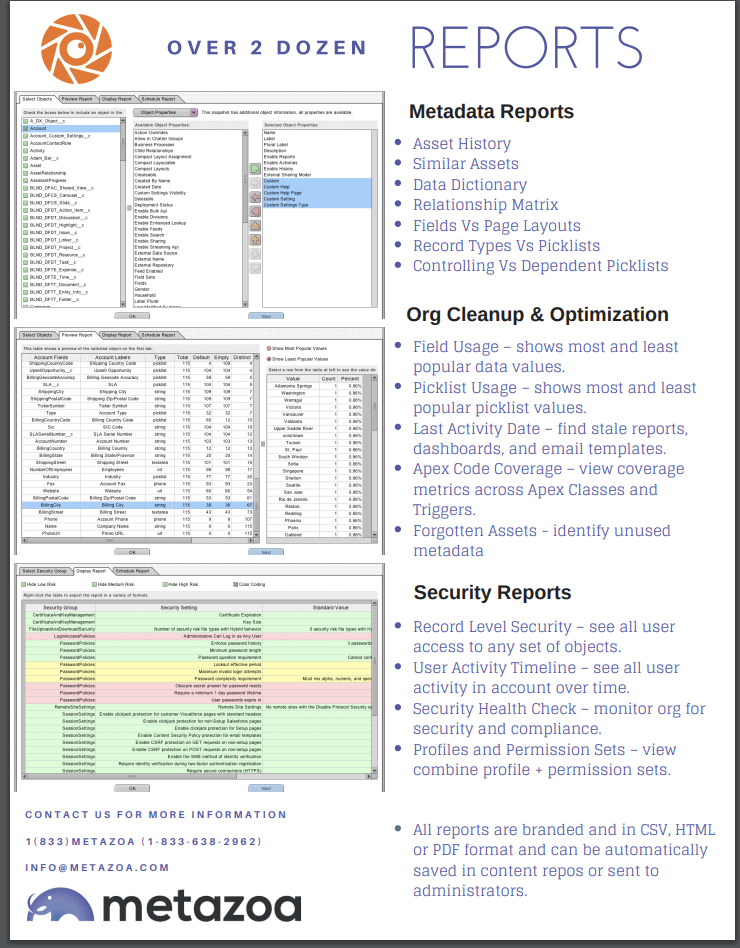
Task: Check the Account_Custom_Settings__c checkbox
Action: (x=25, y=136)
